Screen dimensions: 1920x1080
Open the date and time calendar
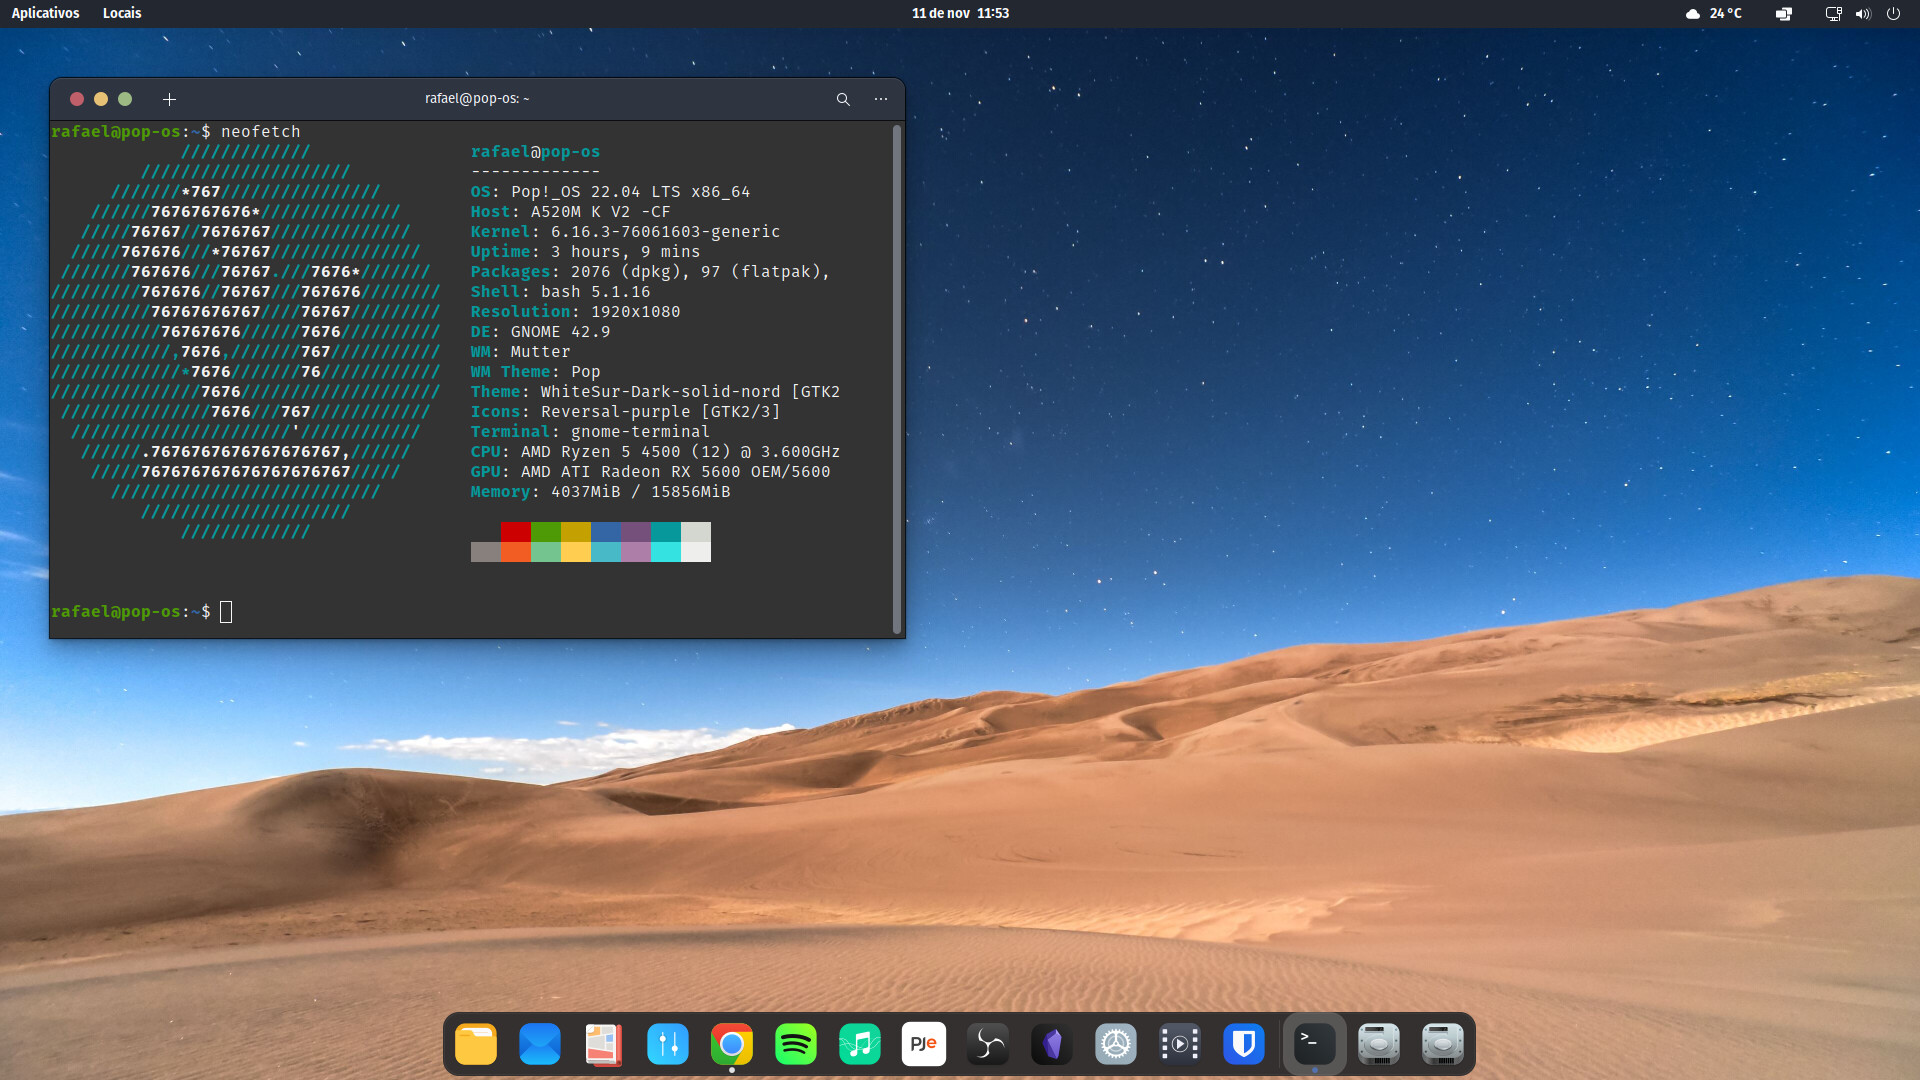pyautogui.click(x=959, y=13)
